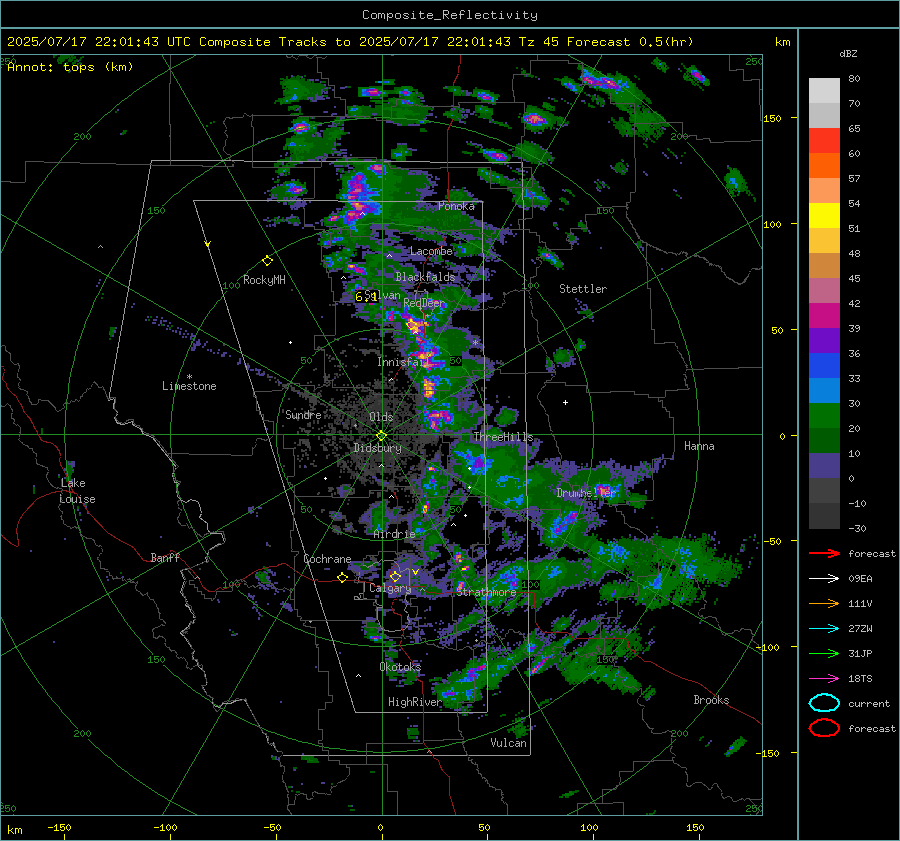Click the HighRiver town label
900x841 pixels.
[x=415, y=702]
